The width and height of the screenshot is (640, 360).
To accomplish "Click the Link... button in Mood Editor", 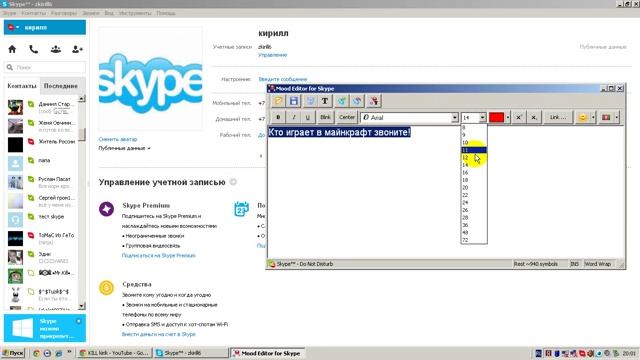I will (558, 118).
